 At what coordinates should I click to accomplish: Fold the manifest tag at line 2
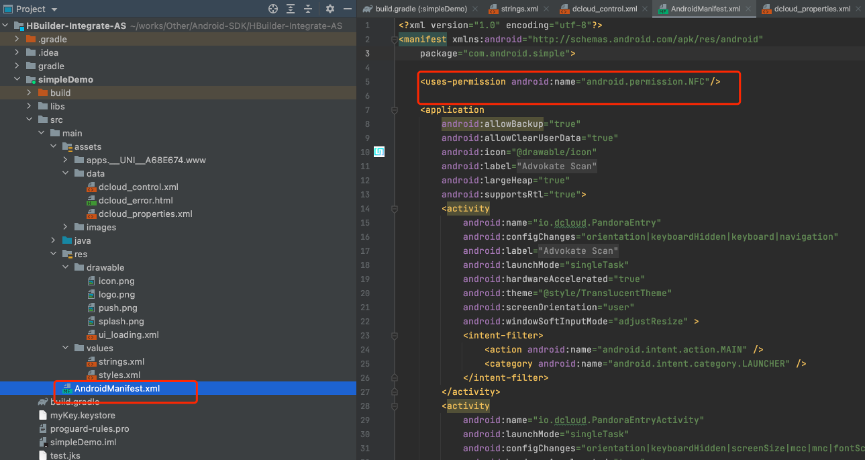[x=394, y=39]
